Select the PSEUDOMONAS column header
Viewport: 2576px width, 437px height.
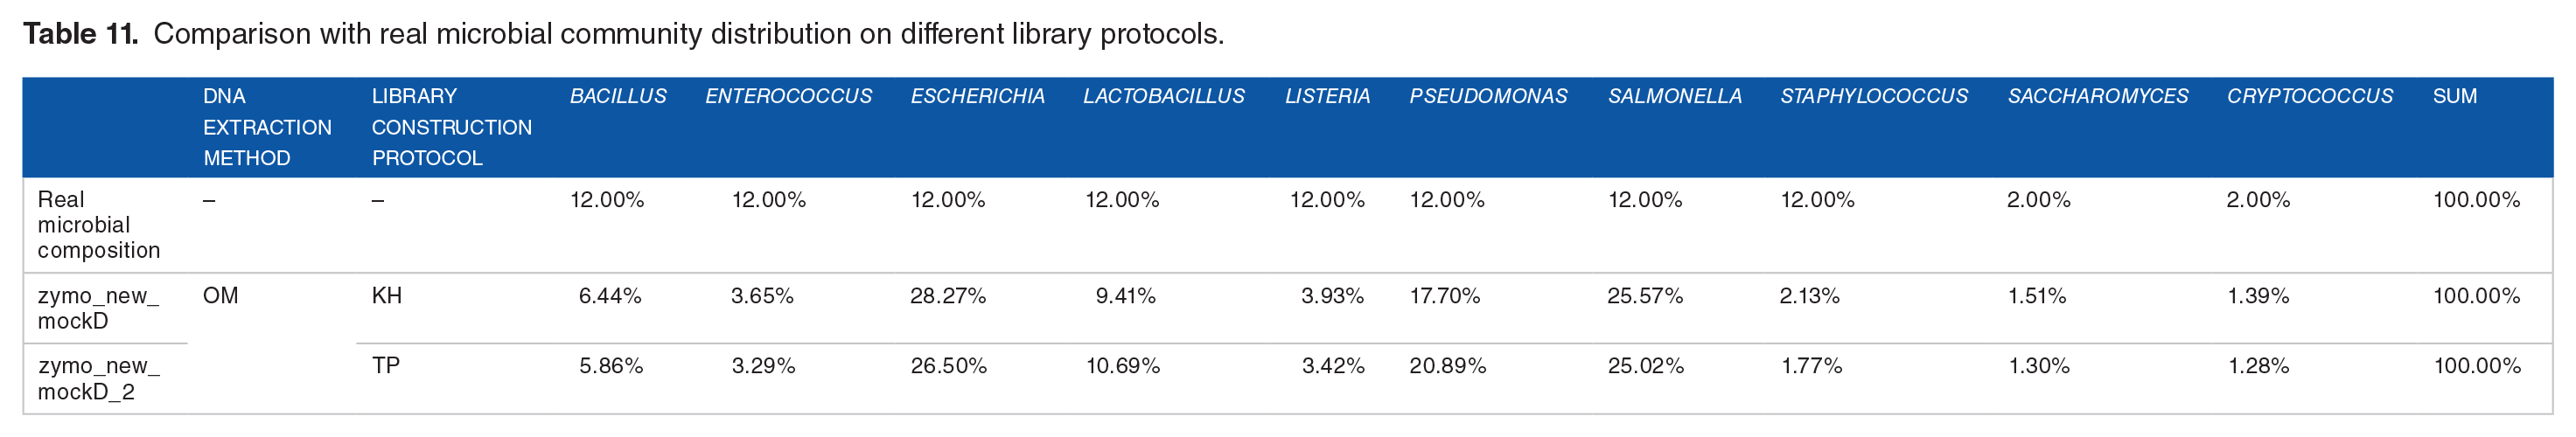1488,96
